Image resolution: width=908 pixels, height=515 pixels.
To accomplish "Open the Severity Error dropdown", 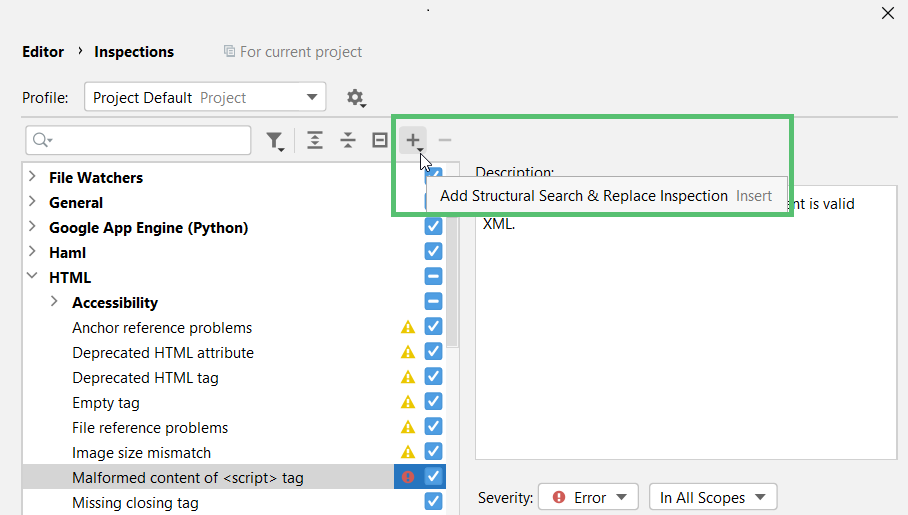I will pos(588,497).
